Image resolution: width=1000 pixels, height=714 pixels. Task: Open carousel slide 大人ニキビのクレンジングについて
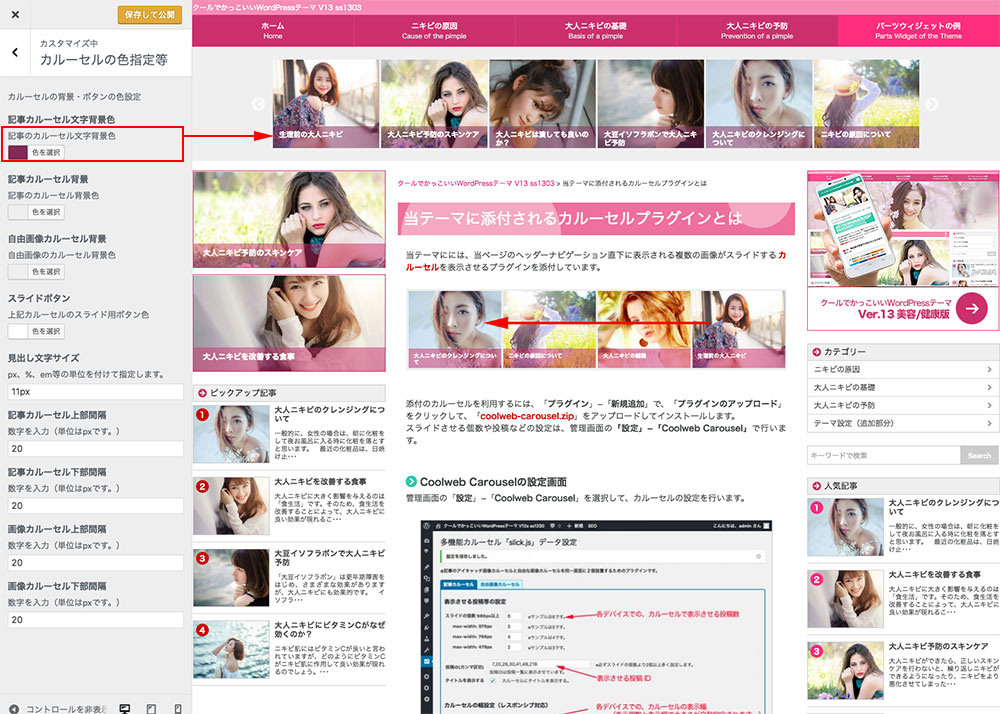[759, 104]
